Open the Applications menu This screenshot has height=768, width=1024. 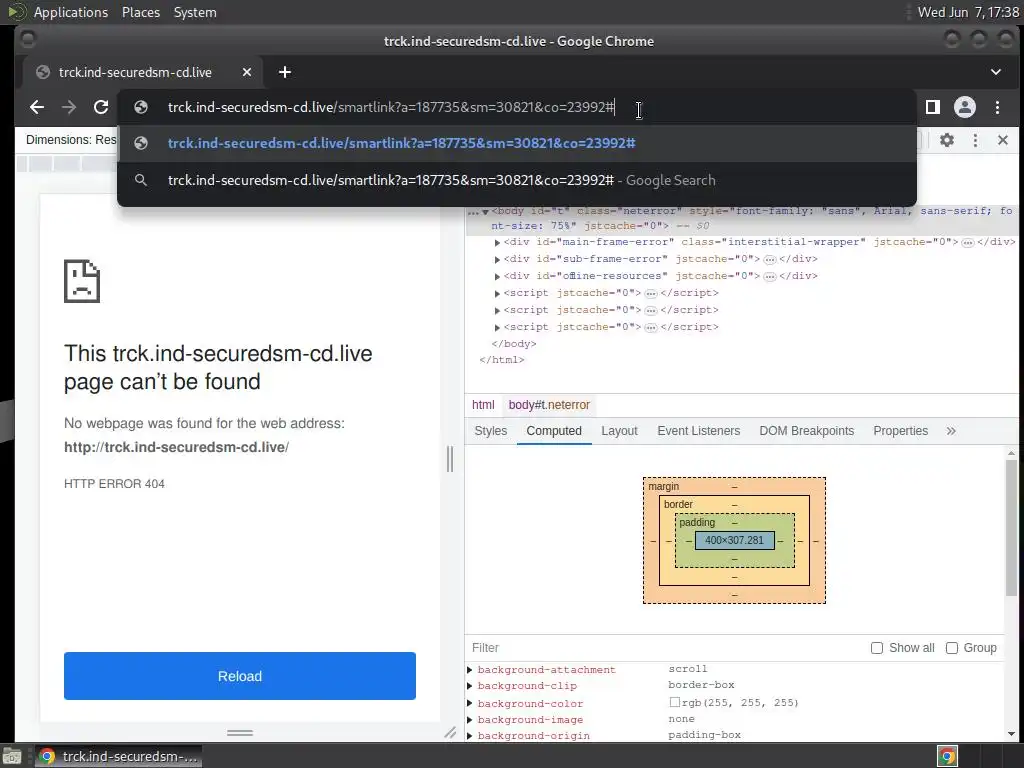point(71,12)
